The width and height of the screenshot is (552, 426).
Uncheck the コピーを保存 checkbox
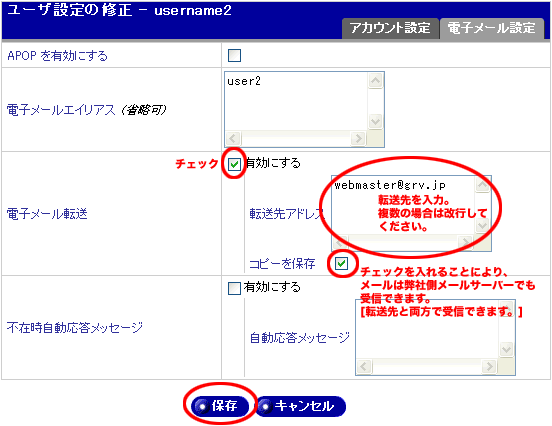pos(341,263)
